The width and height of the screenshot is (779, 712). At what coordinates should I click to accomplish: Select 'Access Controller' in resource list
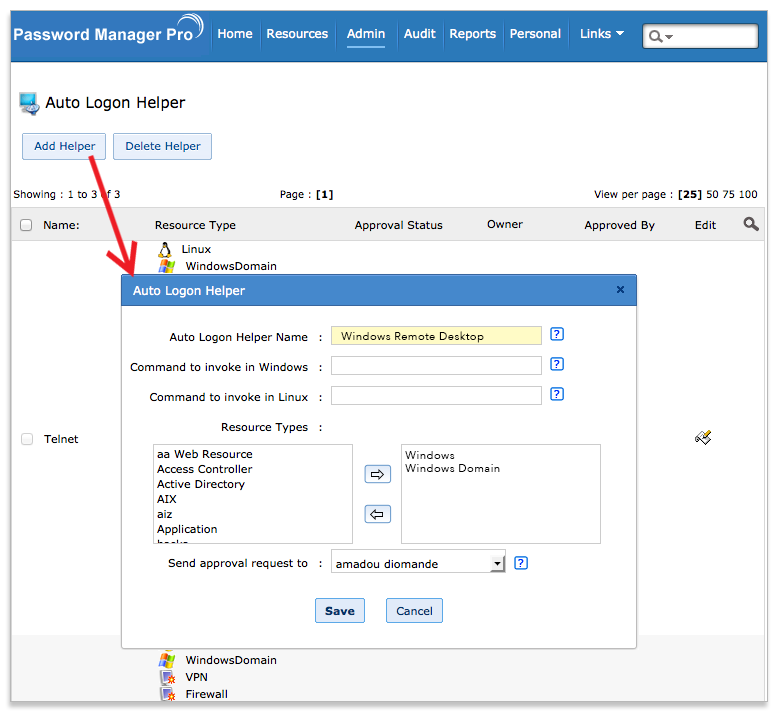coord(205,469)
